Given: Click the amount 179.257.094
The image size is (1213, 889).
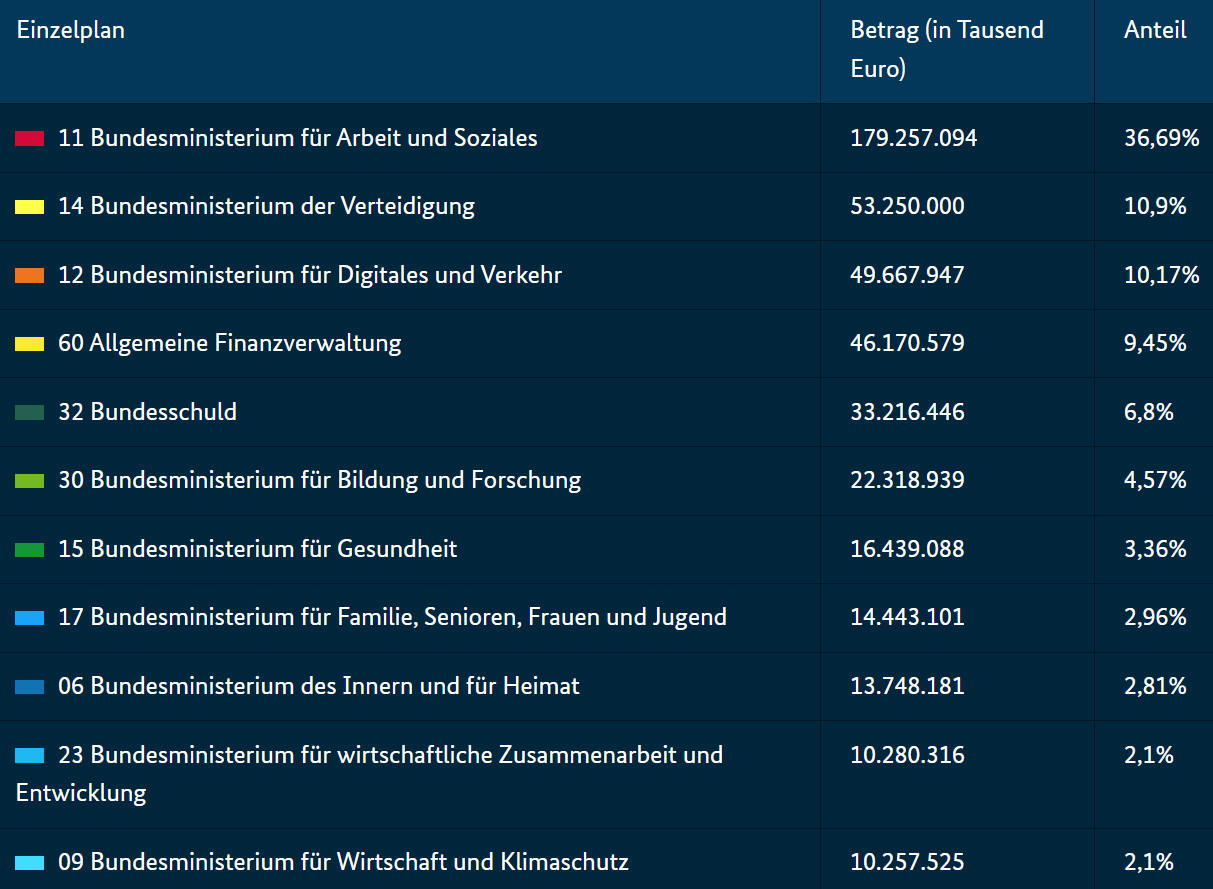Looking at the screenshot, I should [x=914, y=138].
